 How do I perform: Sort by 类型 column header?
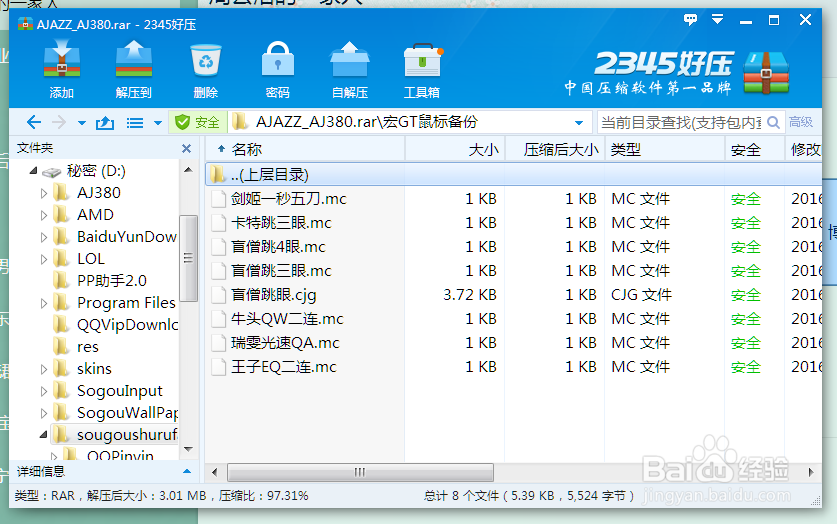coord(665,149)
